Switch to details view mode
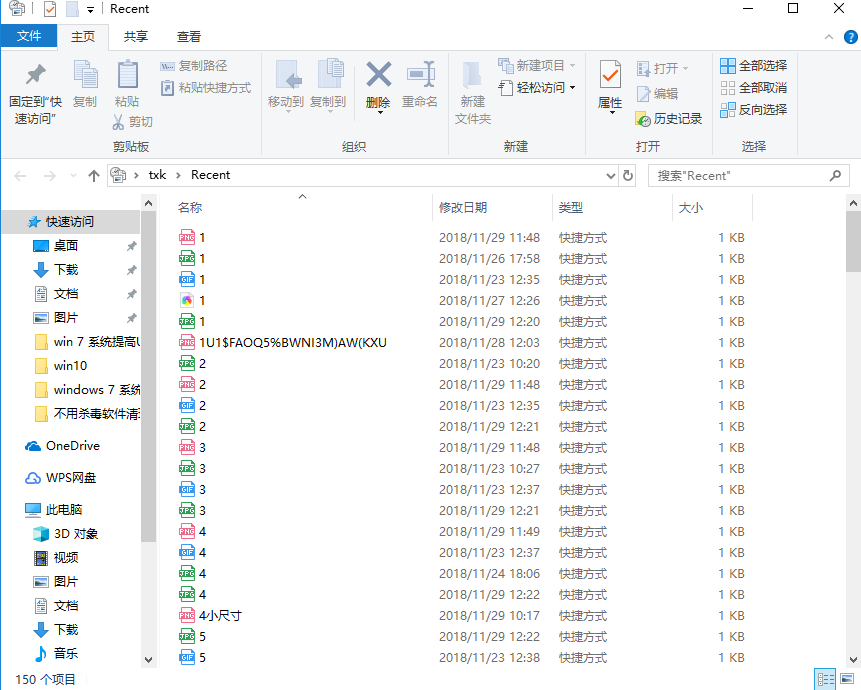 click(x=825, y=679)
